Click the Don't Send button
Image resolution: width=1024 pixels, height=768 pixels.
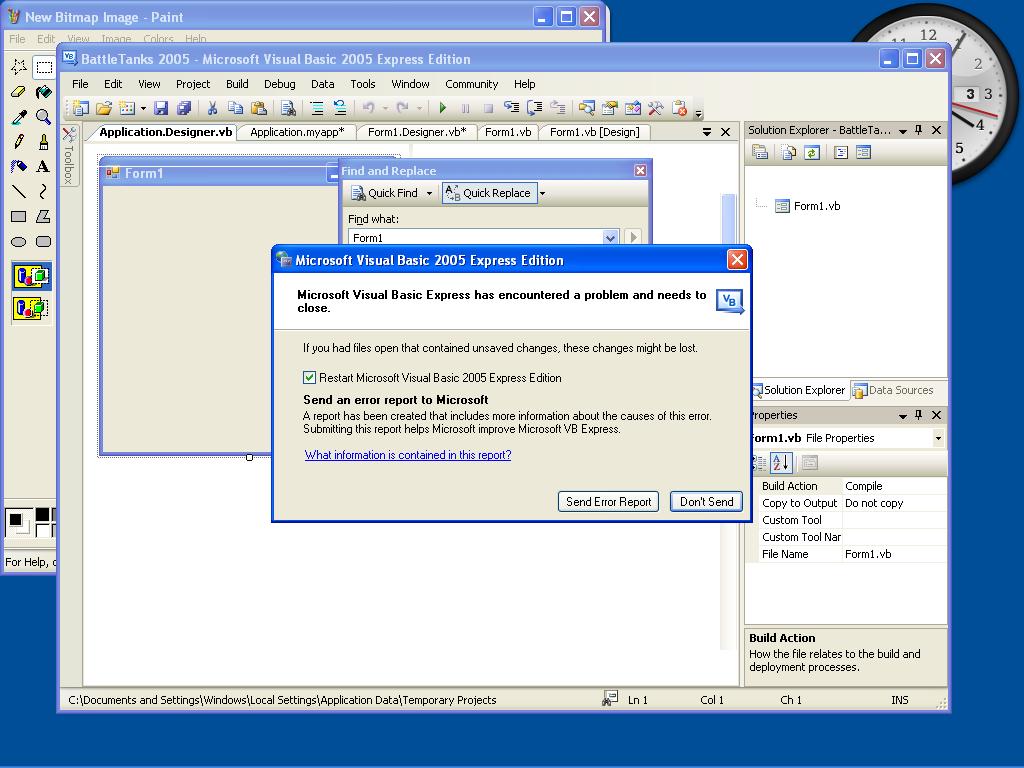707,502
